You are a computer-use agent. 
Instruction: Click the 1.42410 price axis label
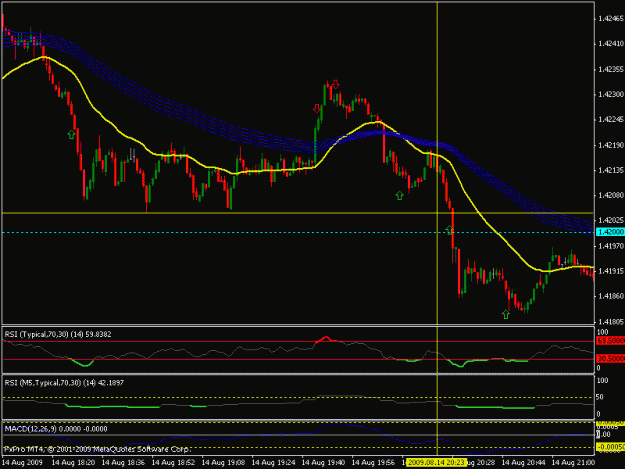(611, 44)
